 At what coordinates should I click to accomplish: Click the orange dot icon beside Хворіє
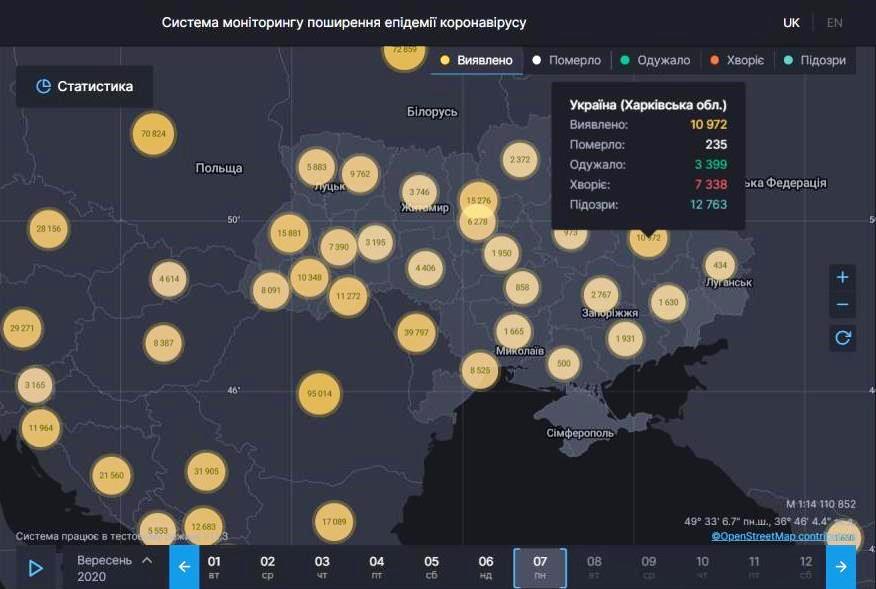tap(713, 60)
